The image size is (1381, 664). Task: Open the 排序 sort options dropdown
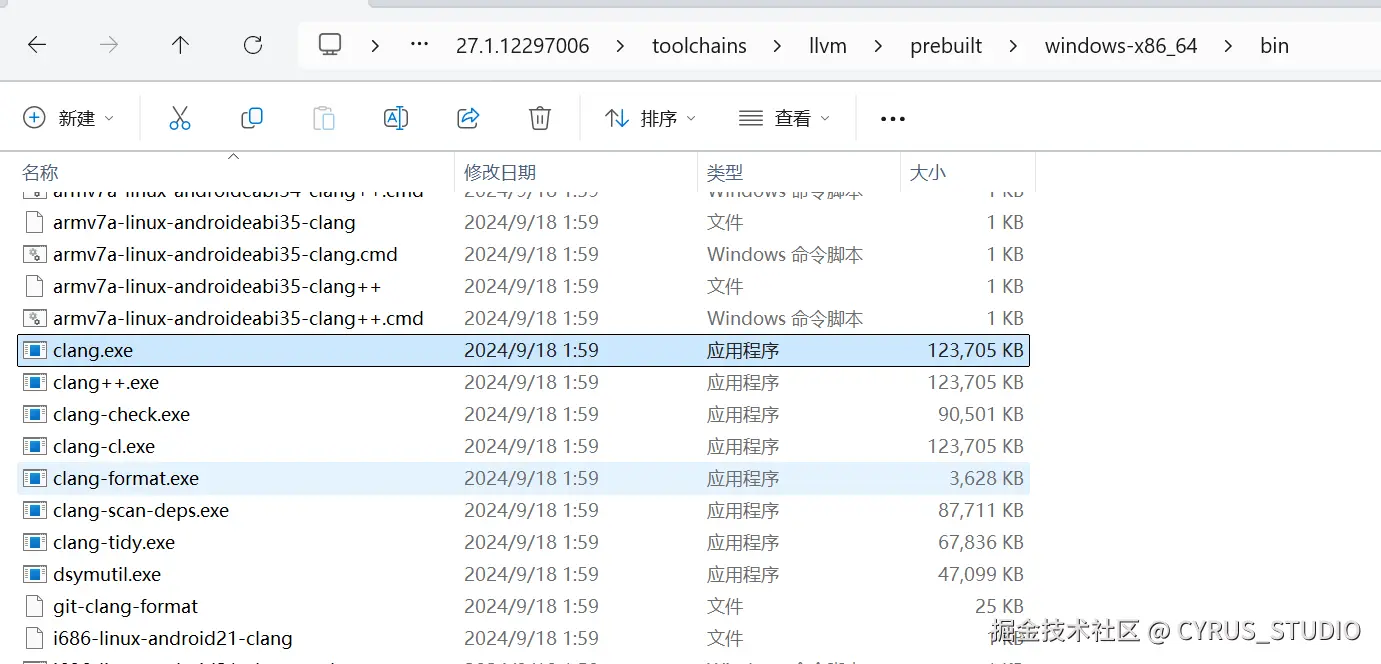click(652, 117)
